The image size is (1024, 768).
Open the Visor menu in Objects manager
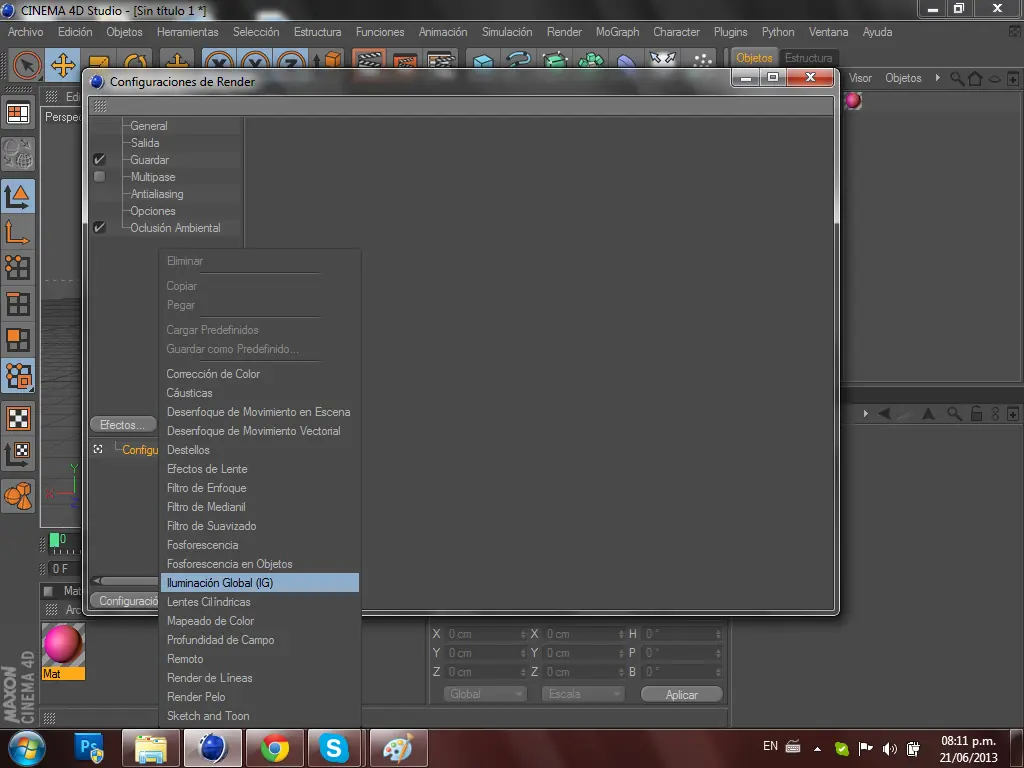tap(860, 78)
